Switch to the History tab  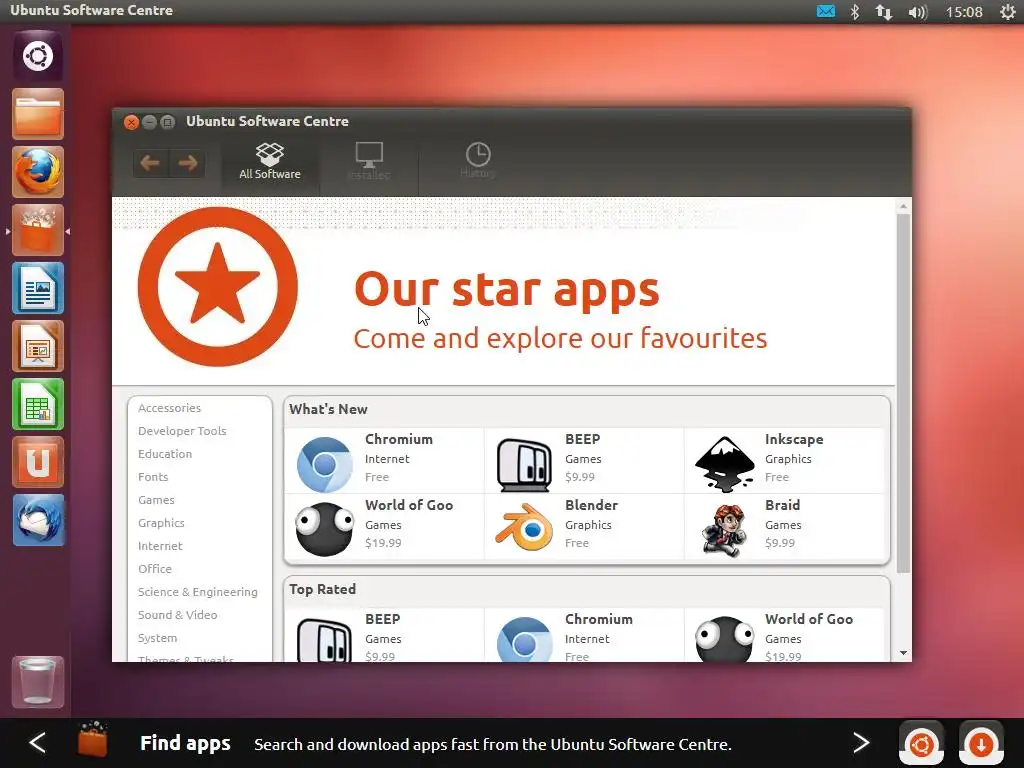[478, 161]
